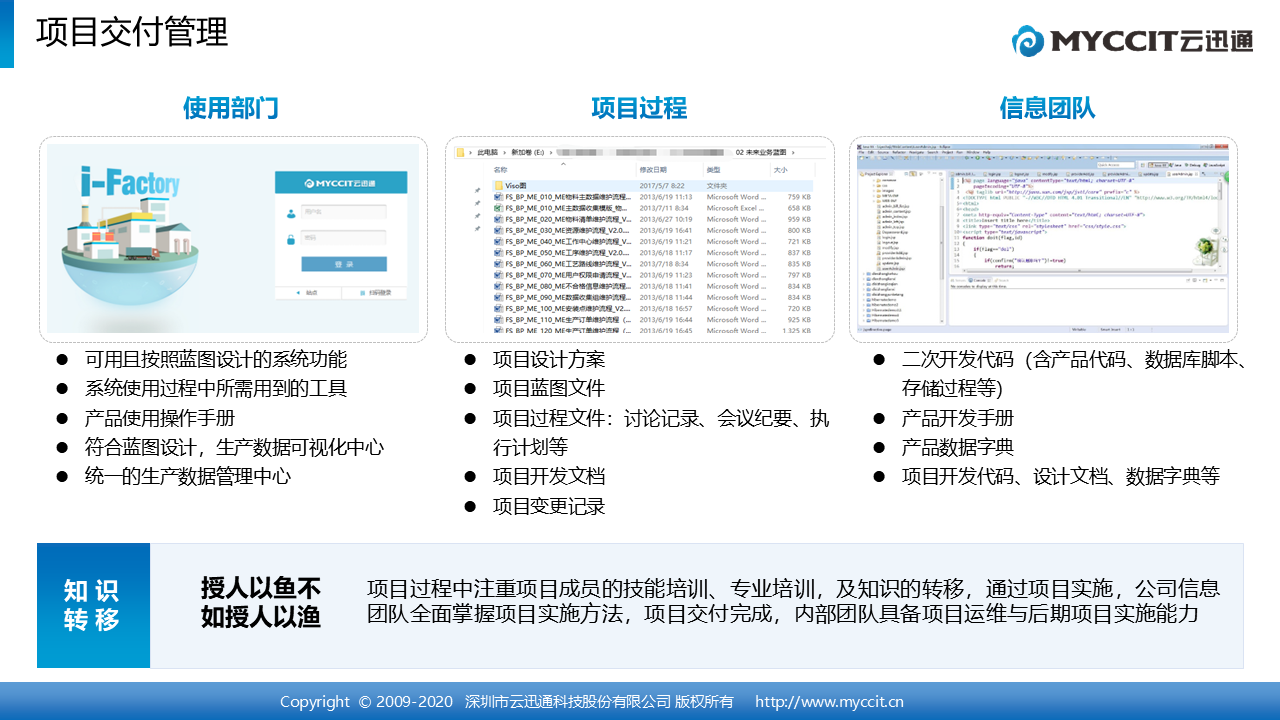Click the Excel icon of FS_BP_ME_010_ME主数据收集模板

click(498, 208)
